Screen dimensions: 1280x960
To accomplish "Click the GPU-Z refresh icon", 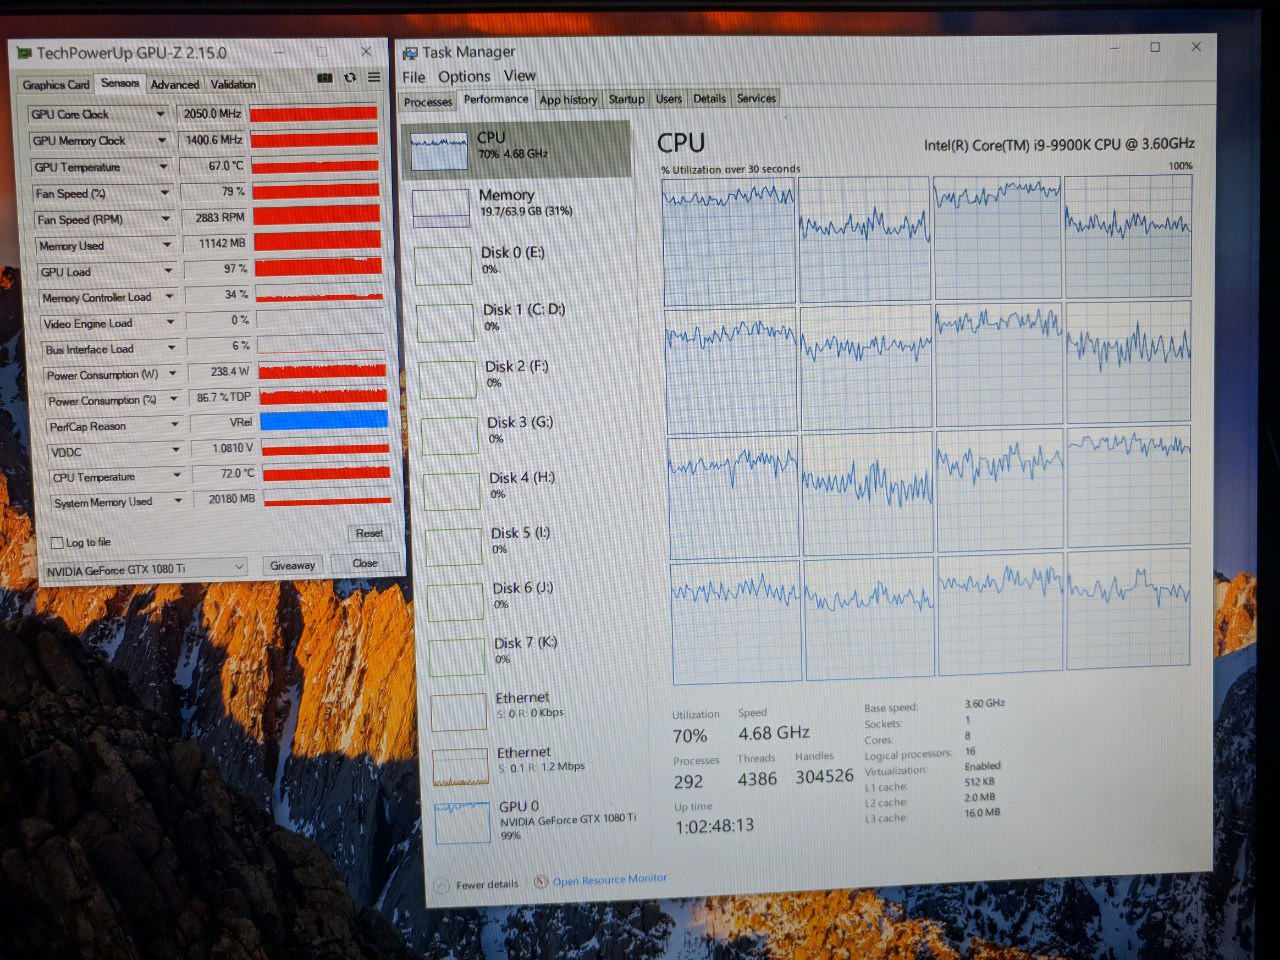I will point(350,77).
